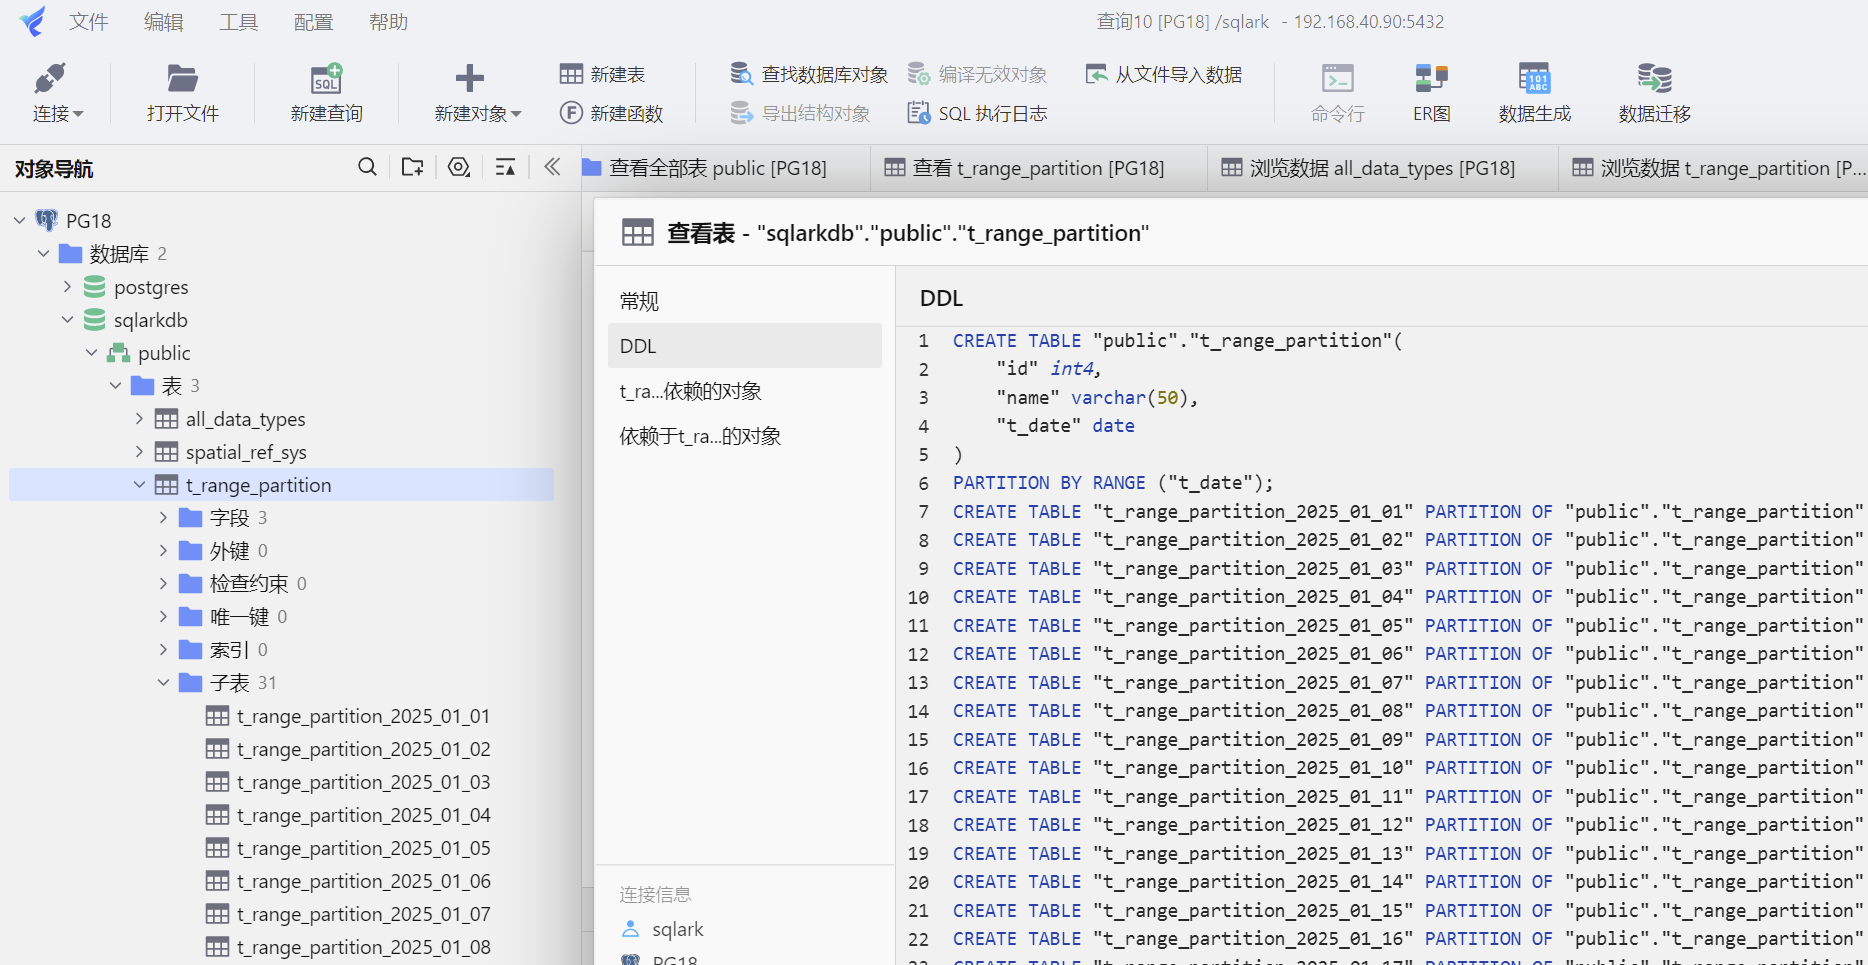Collapse the object navigation panel
Viewport: 1868px width, 965px height.
click(551, 166)
